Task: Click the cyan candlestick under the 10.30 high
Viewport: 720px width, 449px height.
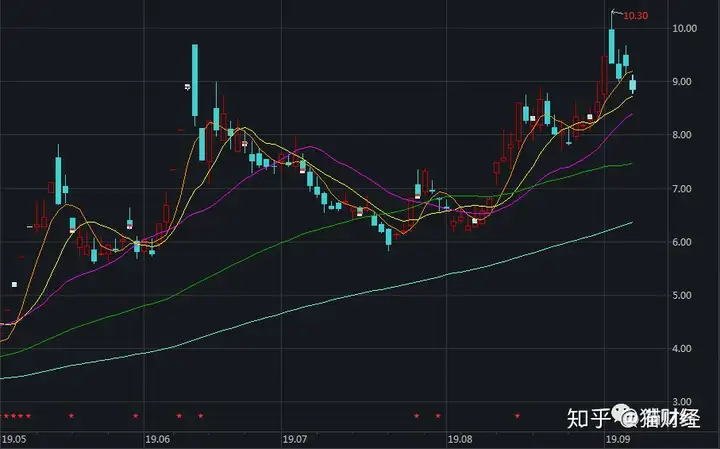Action: coord(612,46)
